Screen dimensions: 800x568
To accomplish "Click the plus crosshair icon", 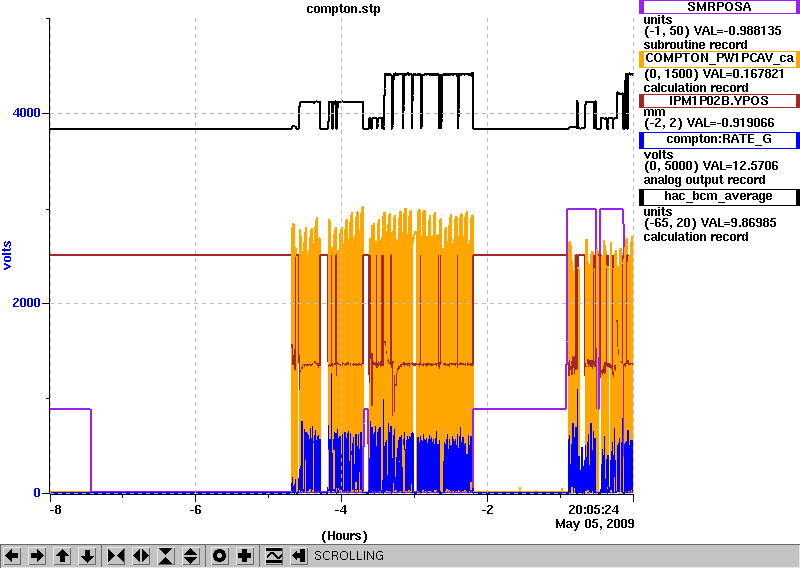I will tap(245, 555).
